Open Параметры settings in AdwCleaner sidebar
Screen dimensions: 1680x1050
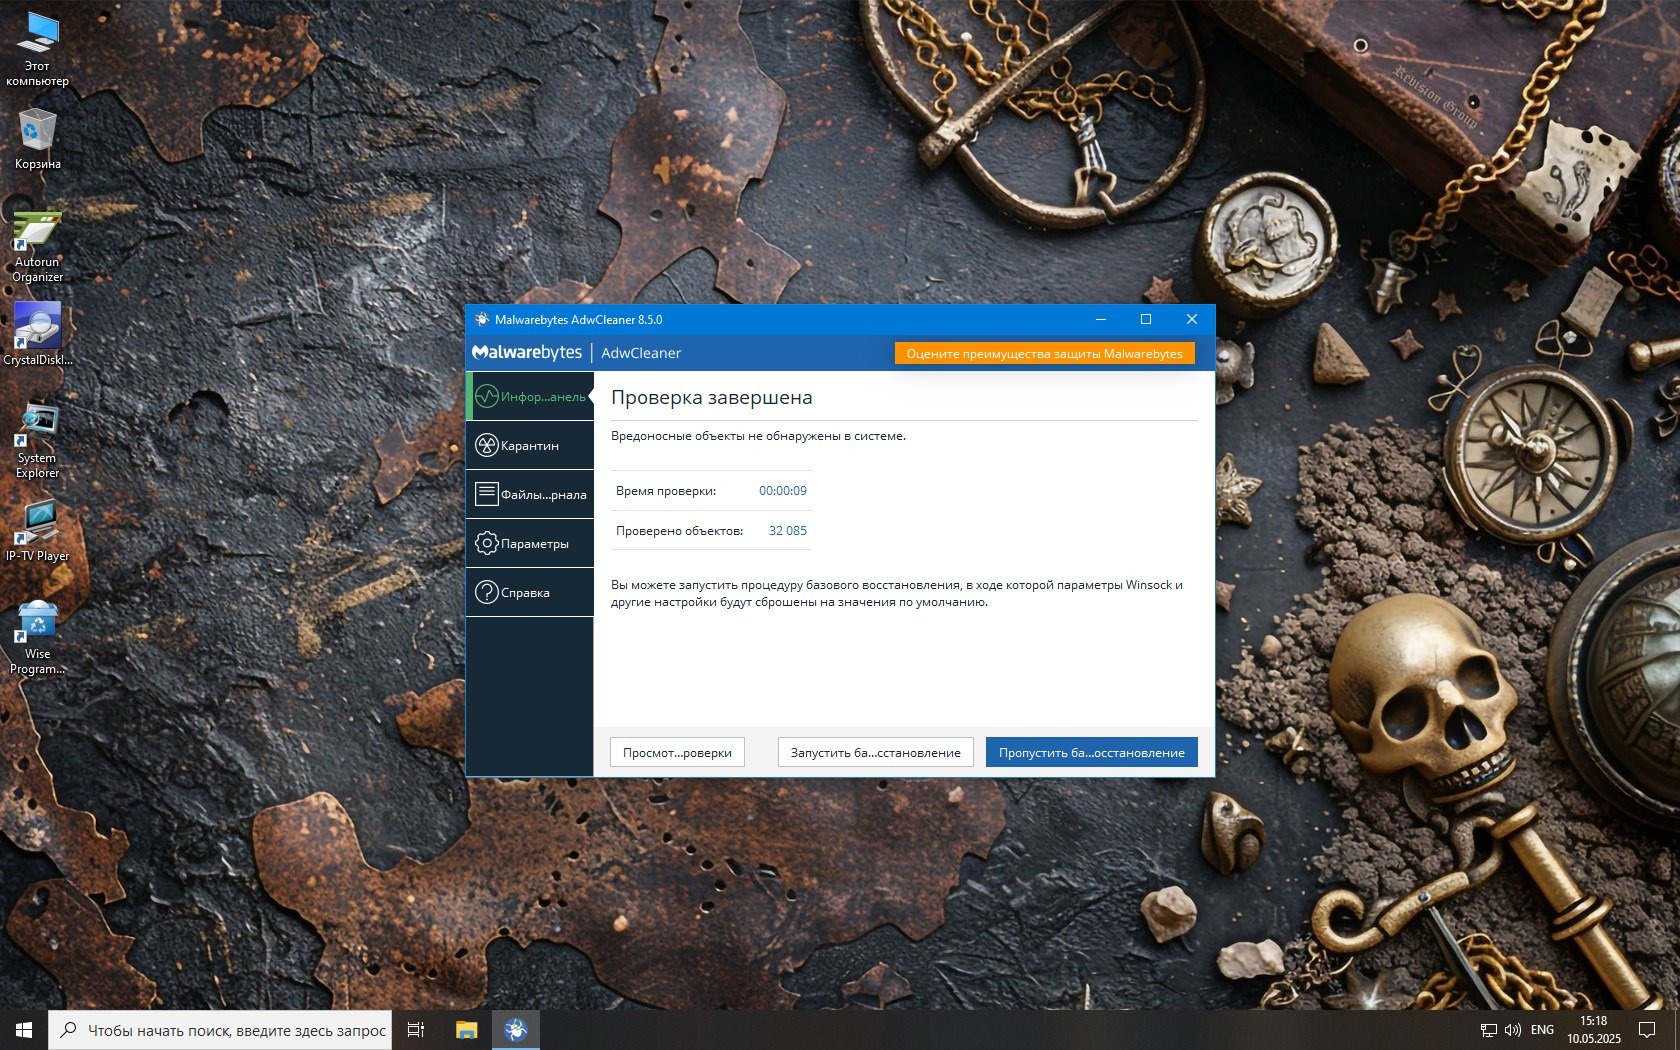pyautogui.click(x=530, y=543)
